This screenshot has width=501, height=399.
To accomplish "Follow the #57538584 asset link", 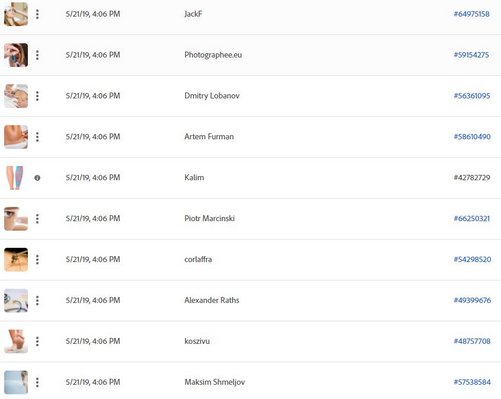I will 472,382.
